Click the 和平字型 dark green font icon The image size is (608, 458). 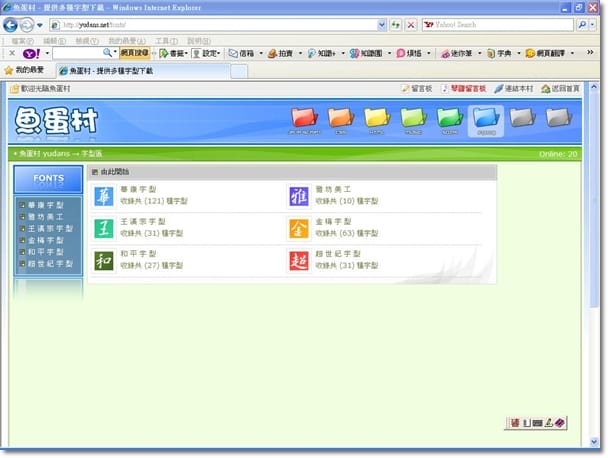[104, 261]
